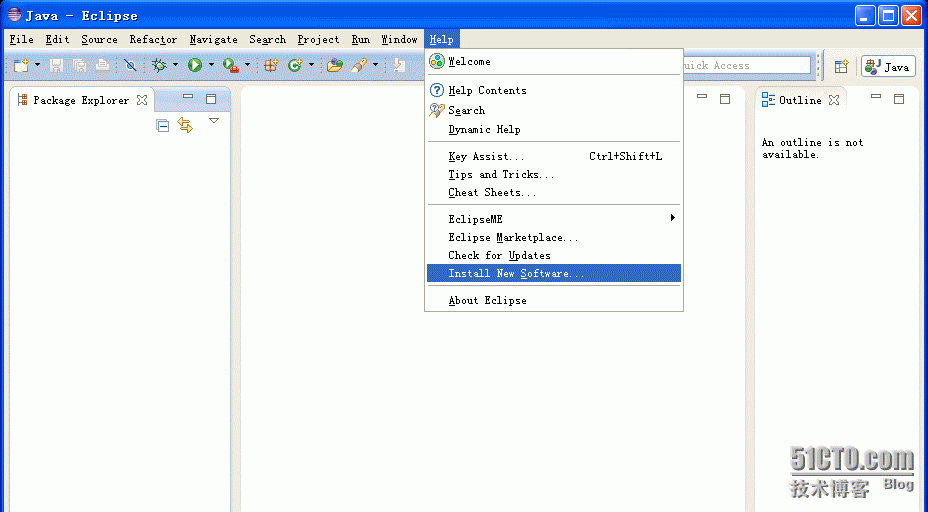Click the Quick Access search field

click(746, 65)
